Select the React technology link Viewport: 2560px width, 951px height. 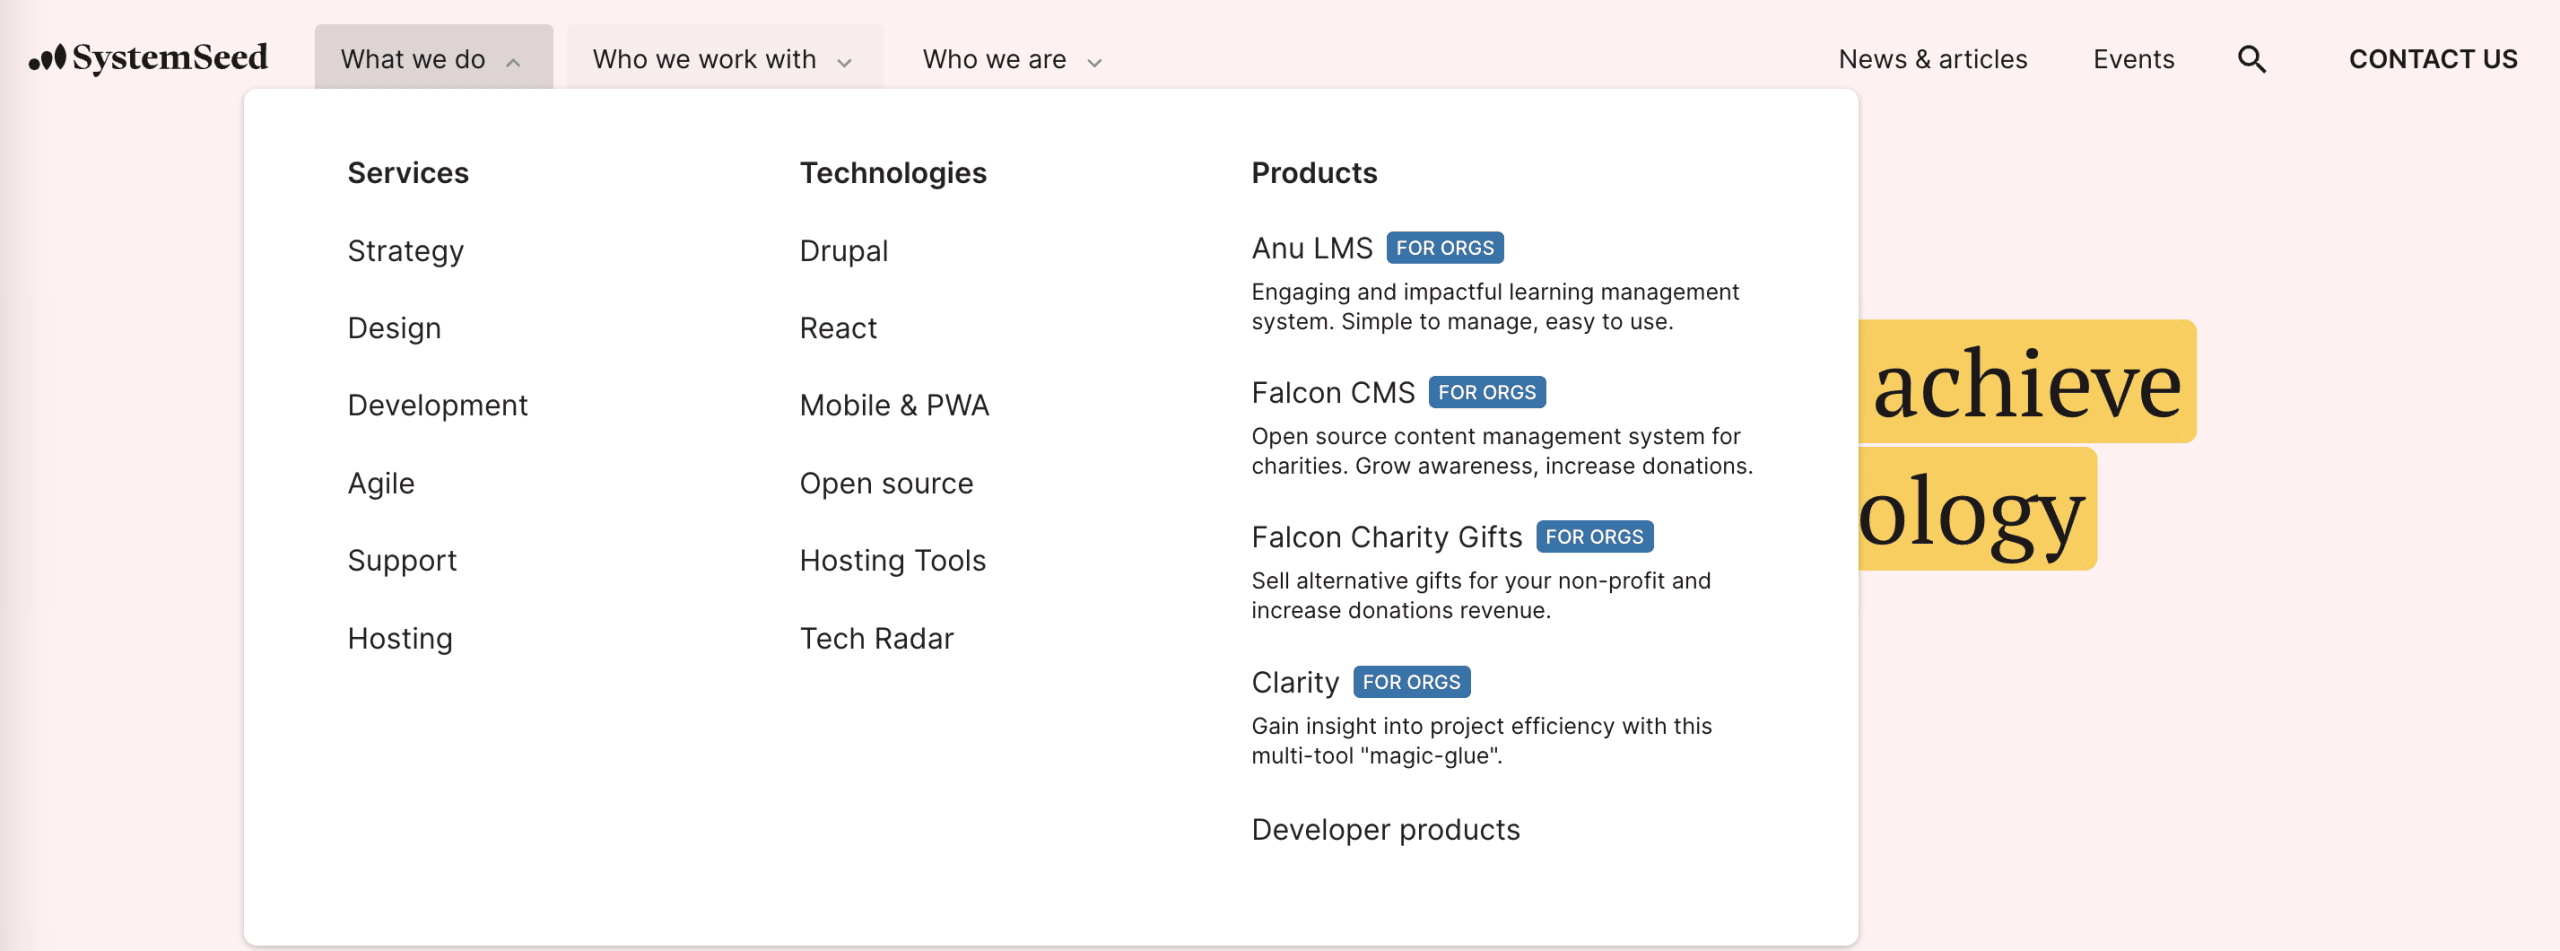click(x=838, y=328)
